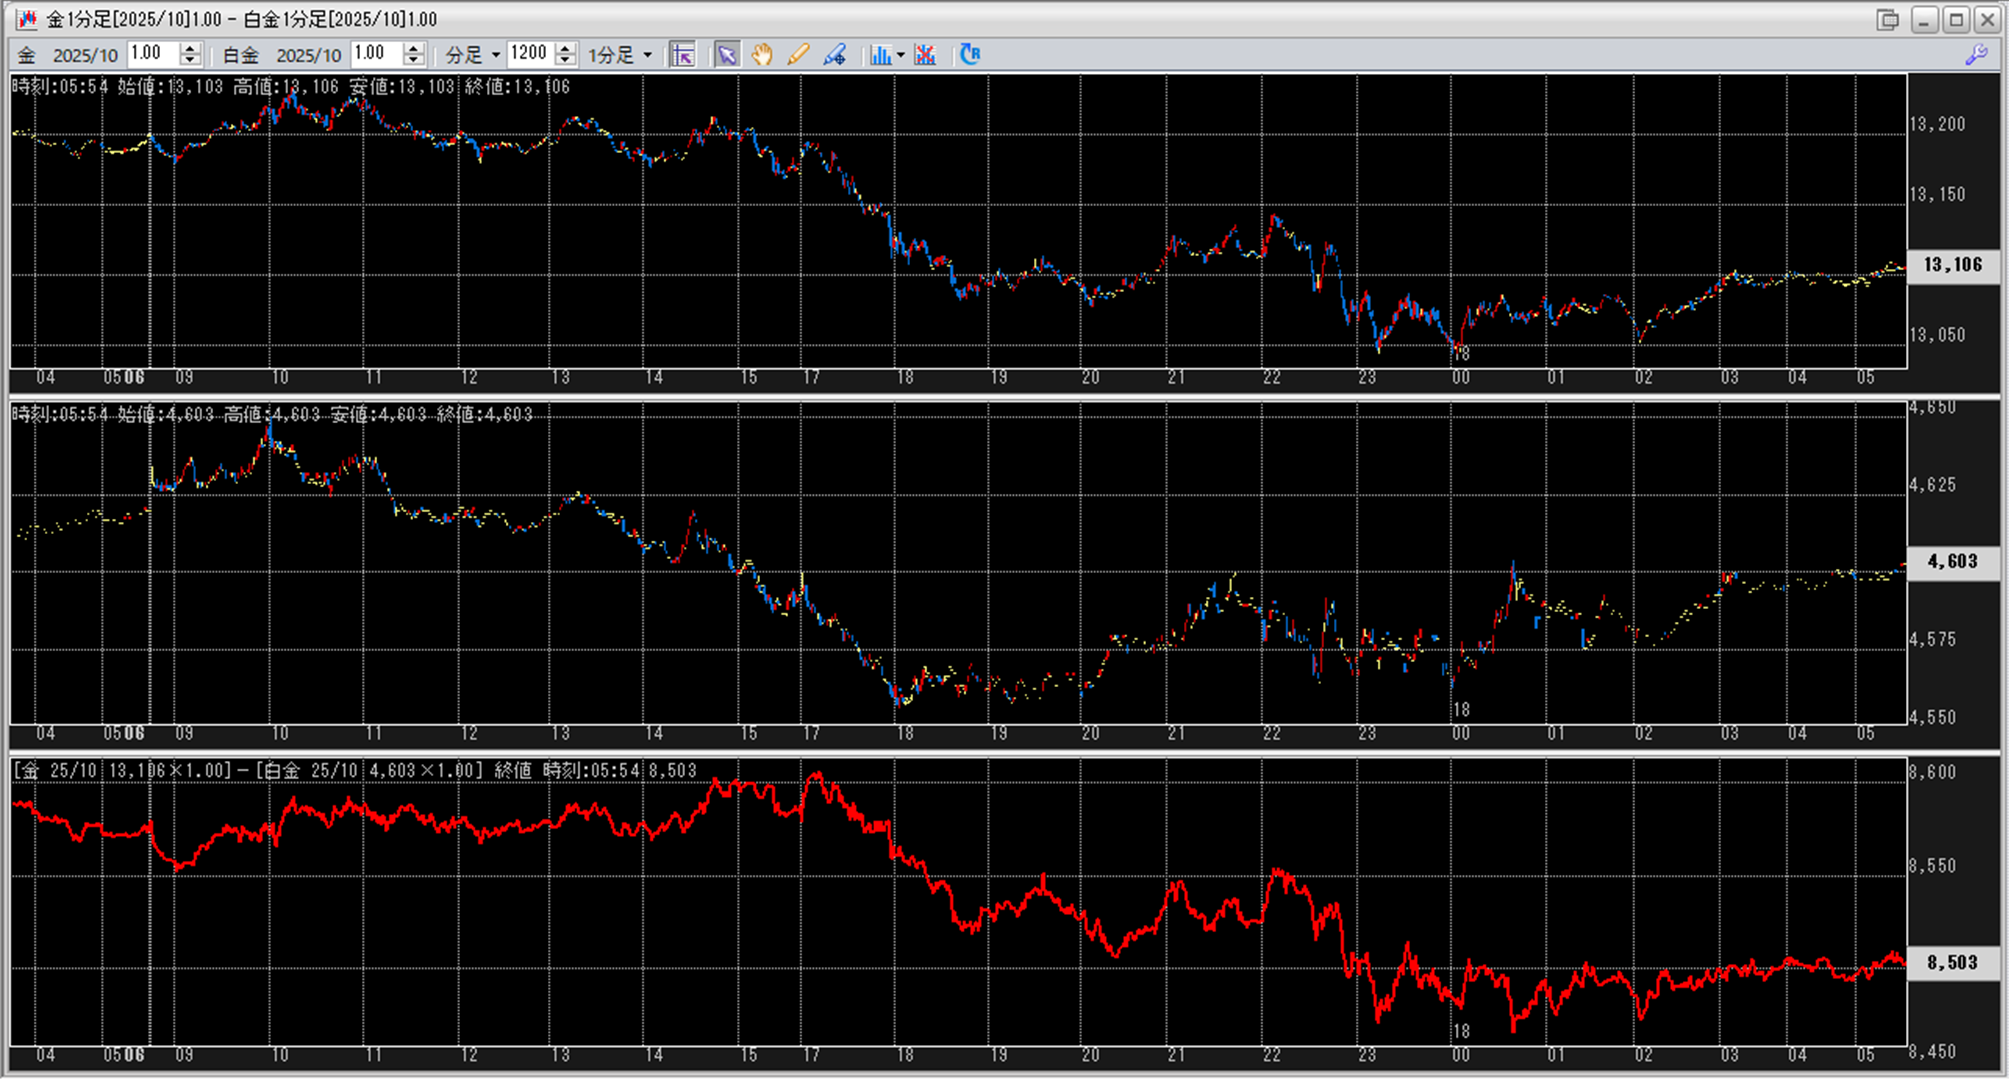The image size is (2009, 1080).
Task: Click the delete indicators icon
Action: [x=925, y=55]
